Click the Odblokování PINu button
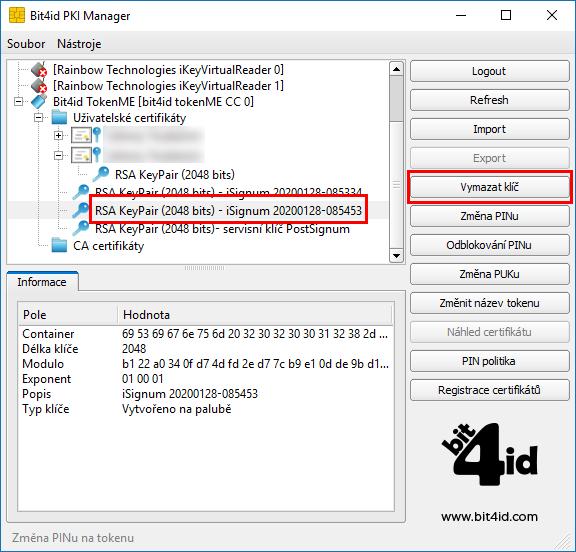This screenshot has height=552, width=576. pos(489,245)
